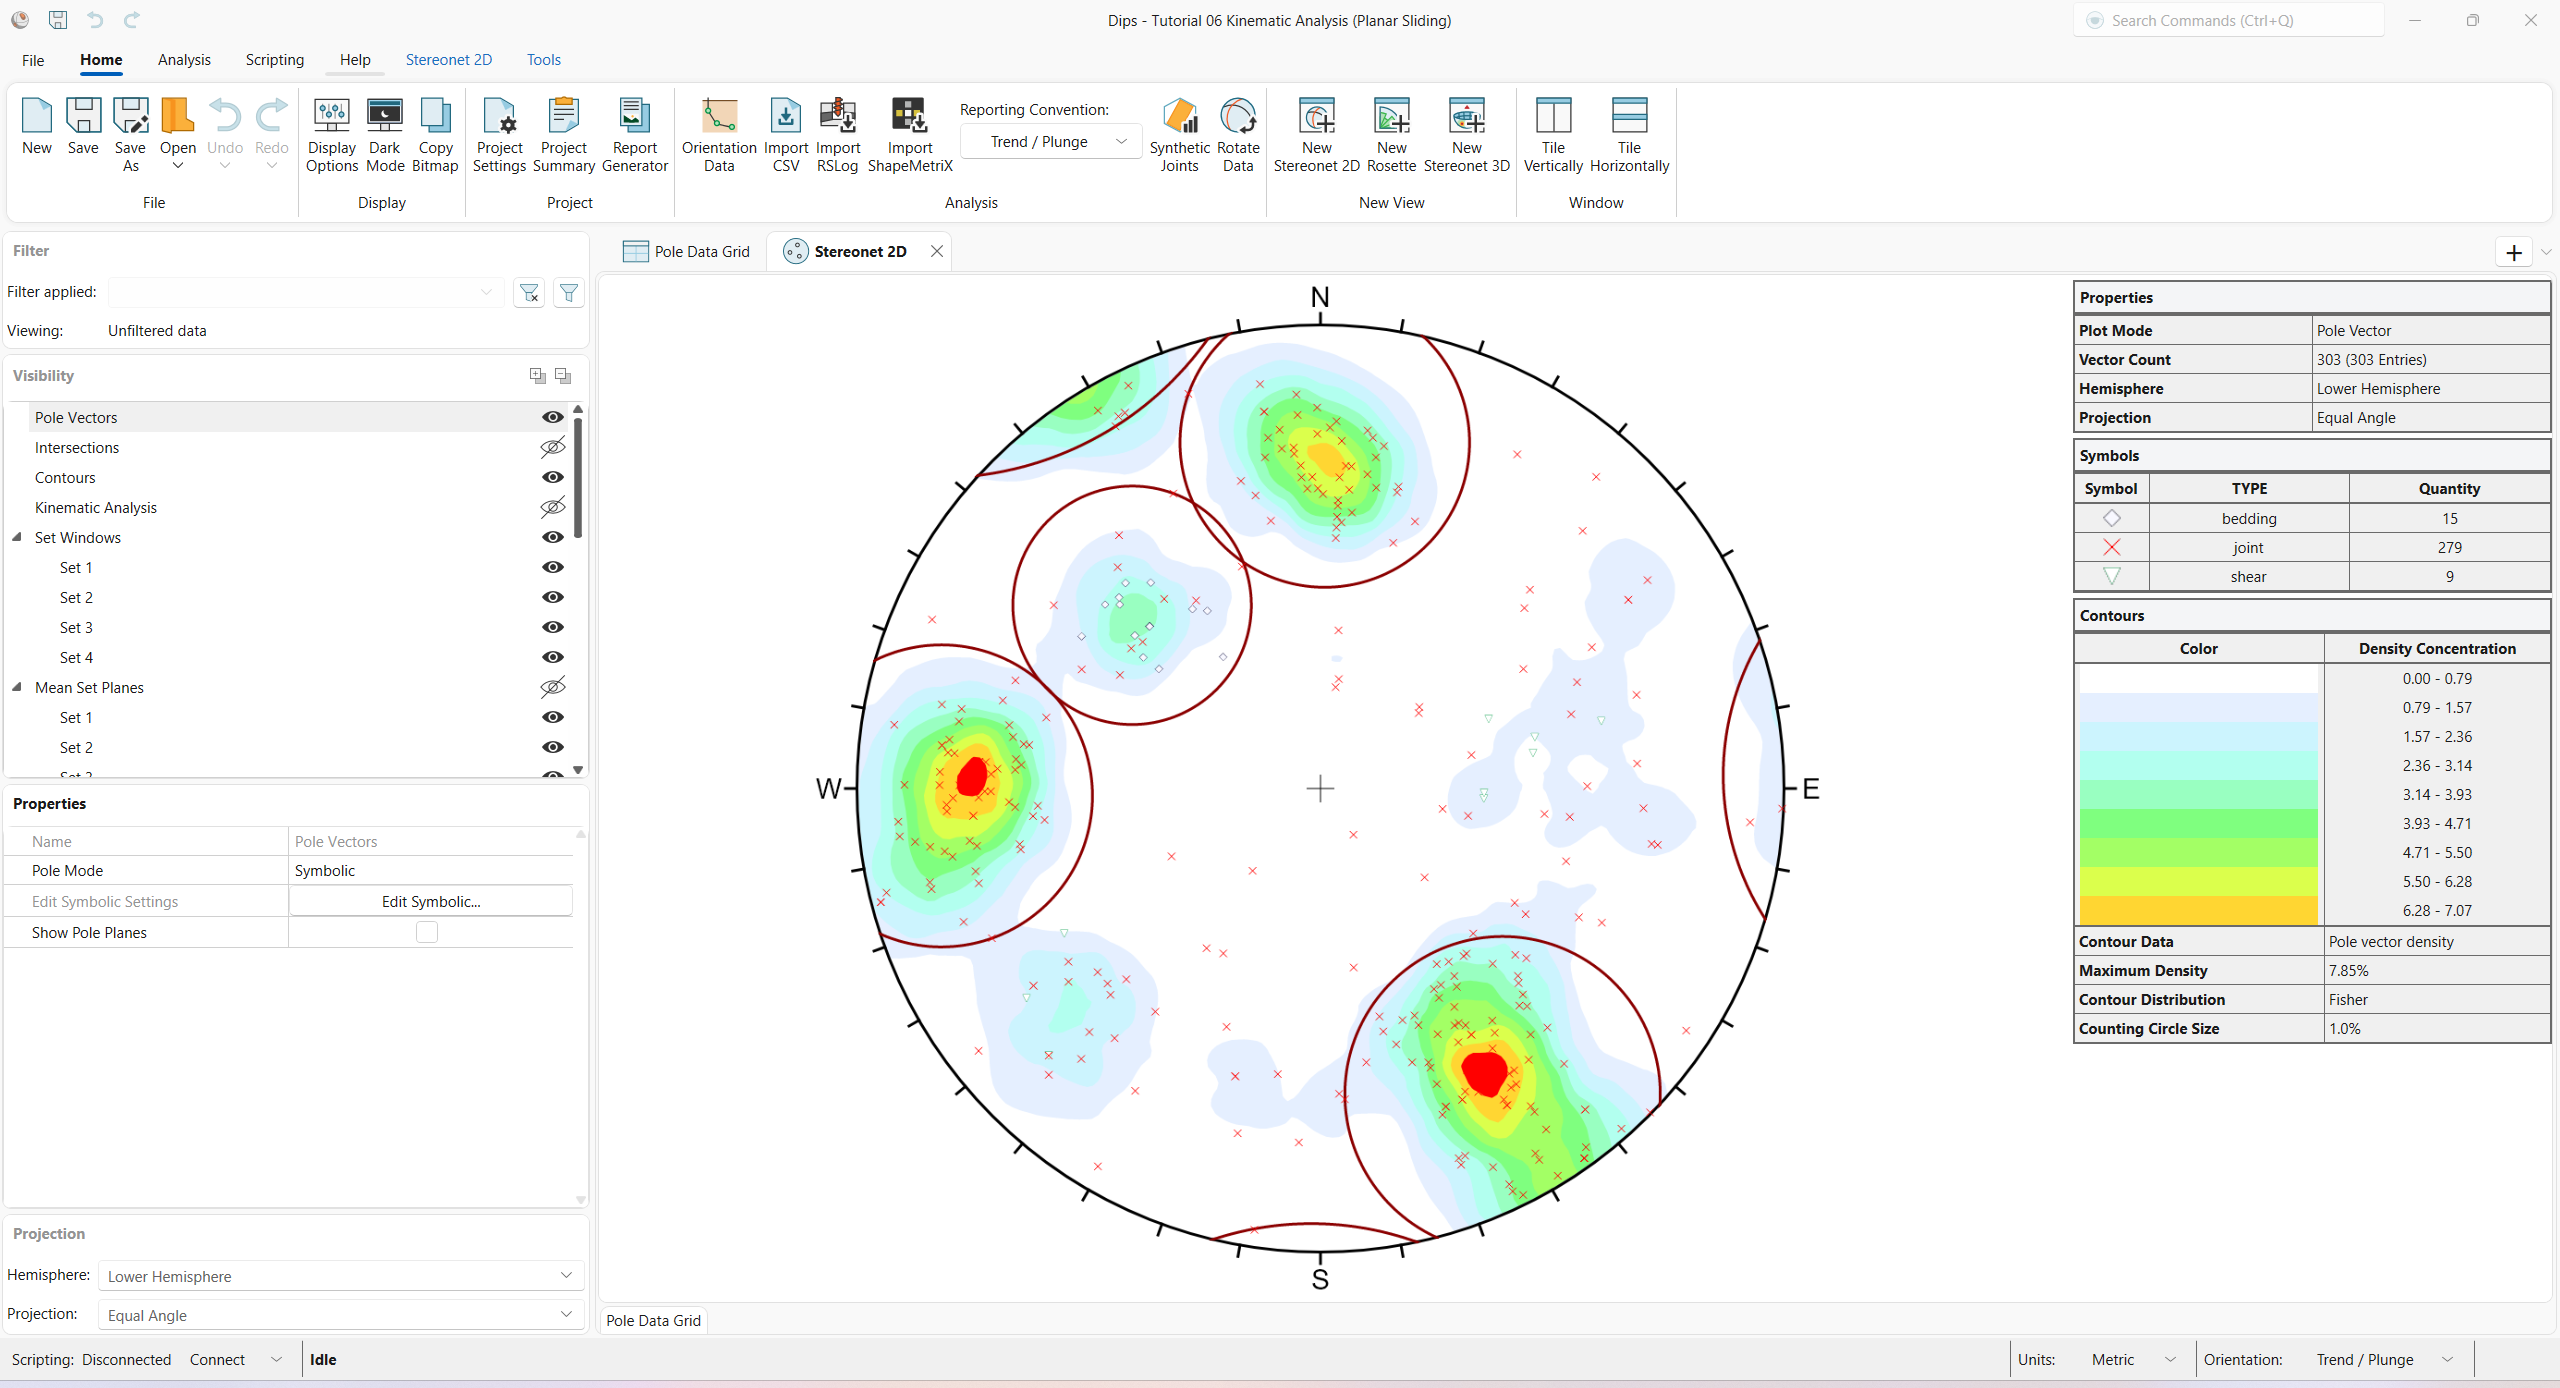Launch the Report Generator
The image size is (2560, 1388).
tap(634, 134)
